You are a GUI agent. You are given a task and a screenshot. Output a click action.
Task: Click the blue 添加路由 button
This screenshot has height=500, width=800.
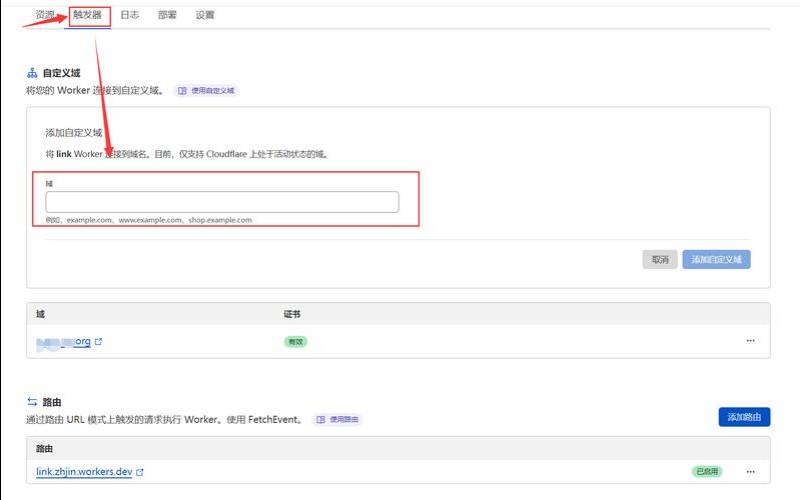click(x=744, y=417)
